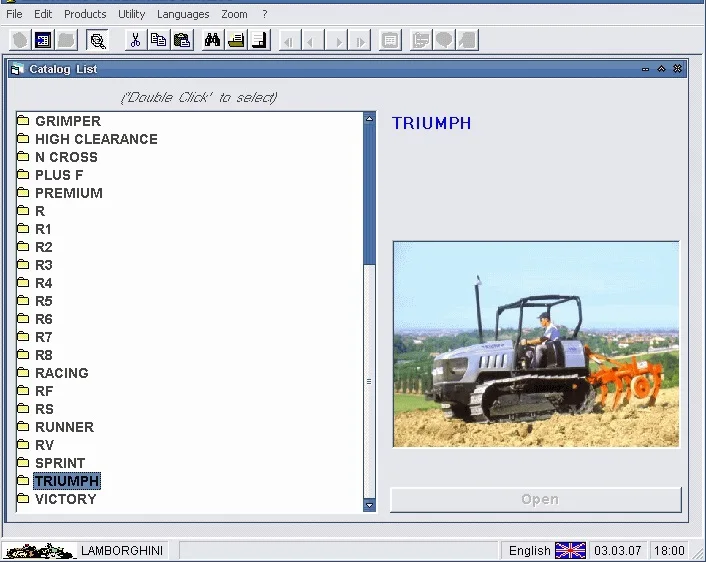This screenshot has width=706, height=562.
Task: Select the RUNNER catalog
Action: click(64, 427)
